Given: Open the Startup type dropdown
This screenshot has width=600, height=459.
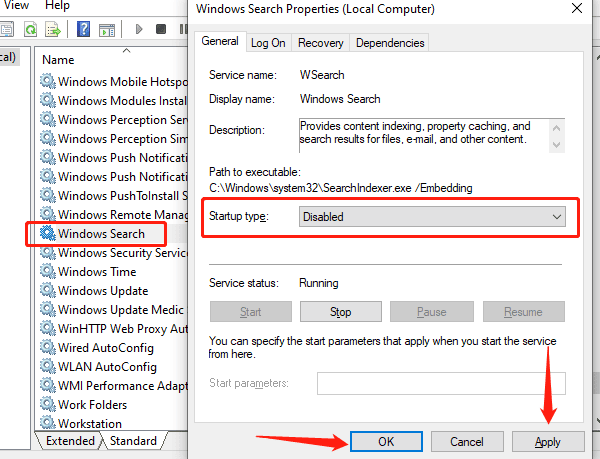Looking at the screenshot, I should pyautogui.click(x=432, y=216).
